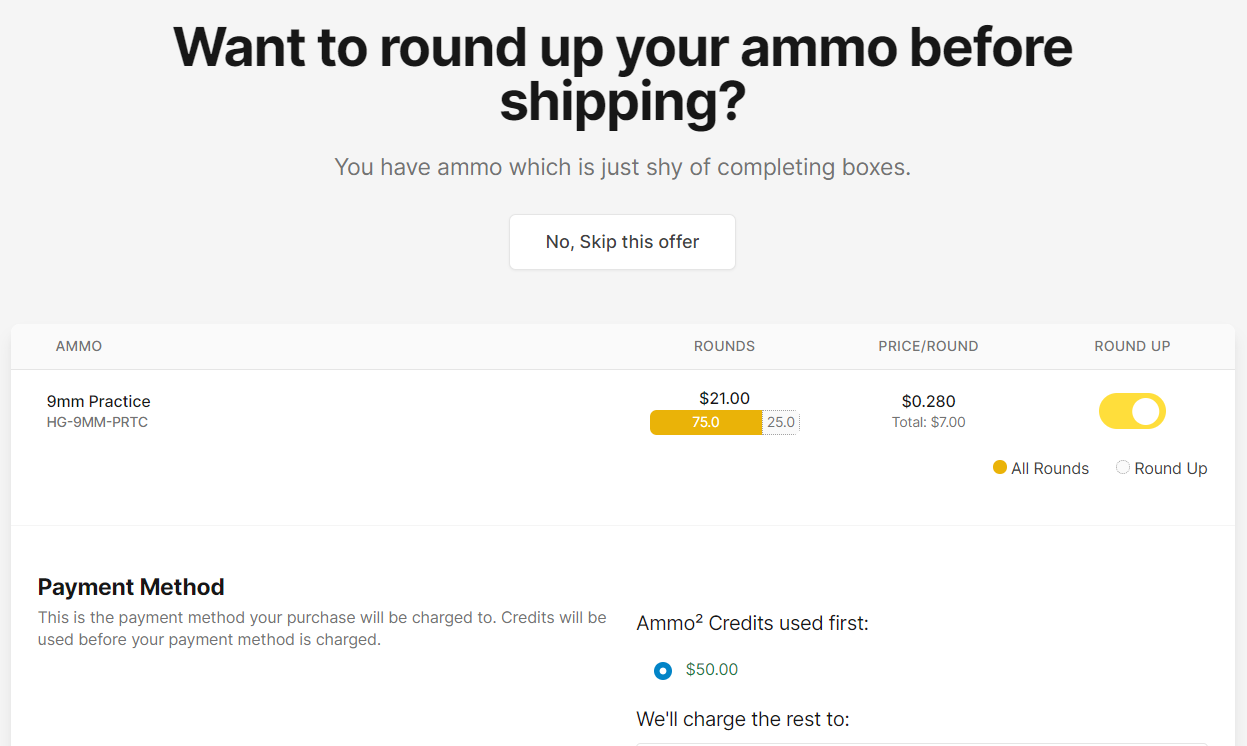Click the empty circle beside Round Up
Screen dimensions: 1247x746
(x=1122, y=467)
